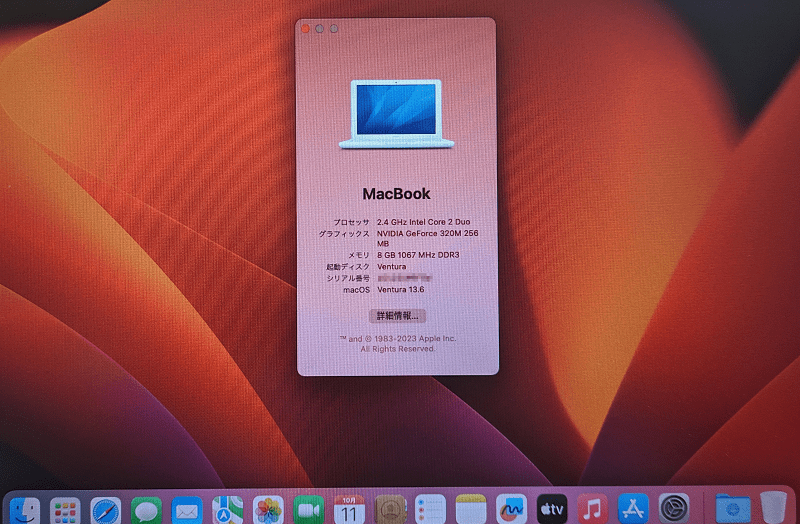Screen dimensions: 800x524
Task: Open System Settings from the Dock
Action: click(x=674, y=510)
